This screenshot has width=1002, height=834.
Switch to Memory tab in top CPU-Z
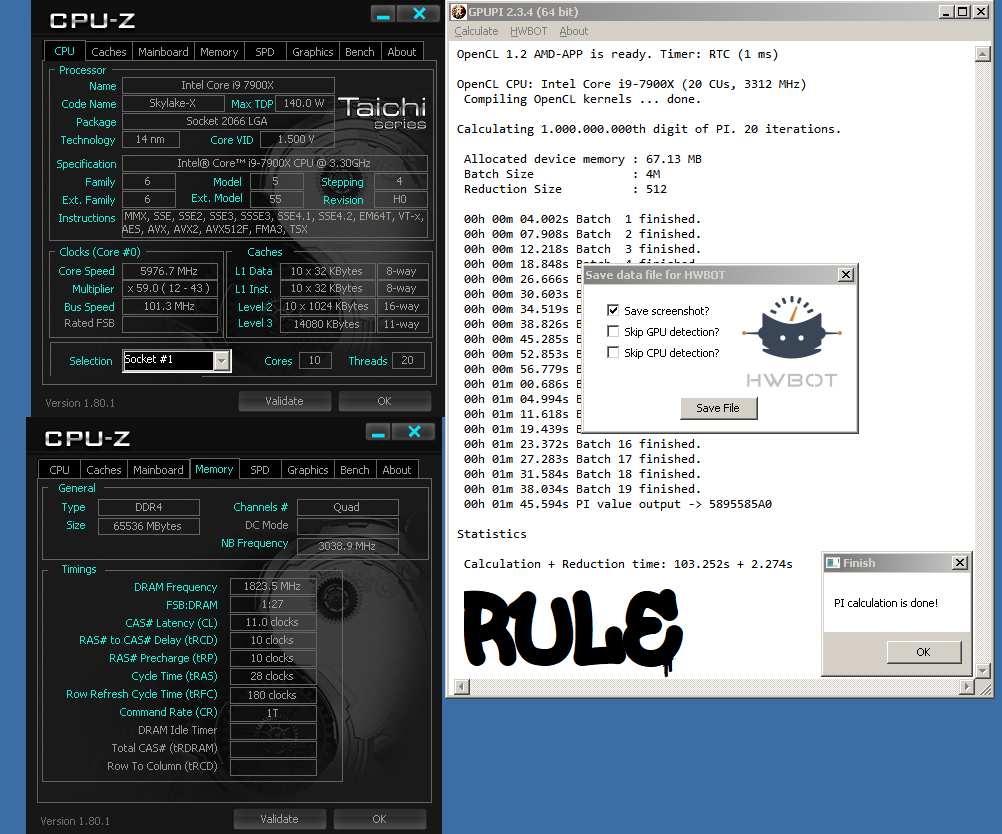click(219, 52)
